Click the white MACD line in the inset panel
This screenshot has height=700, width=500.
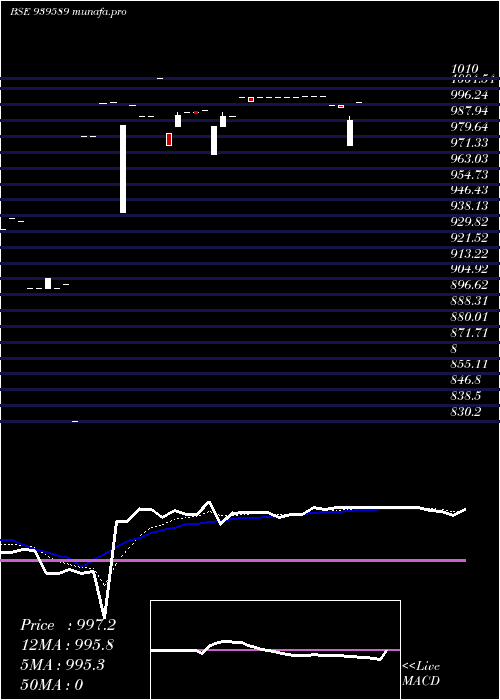tap(268, 650)
